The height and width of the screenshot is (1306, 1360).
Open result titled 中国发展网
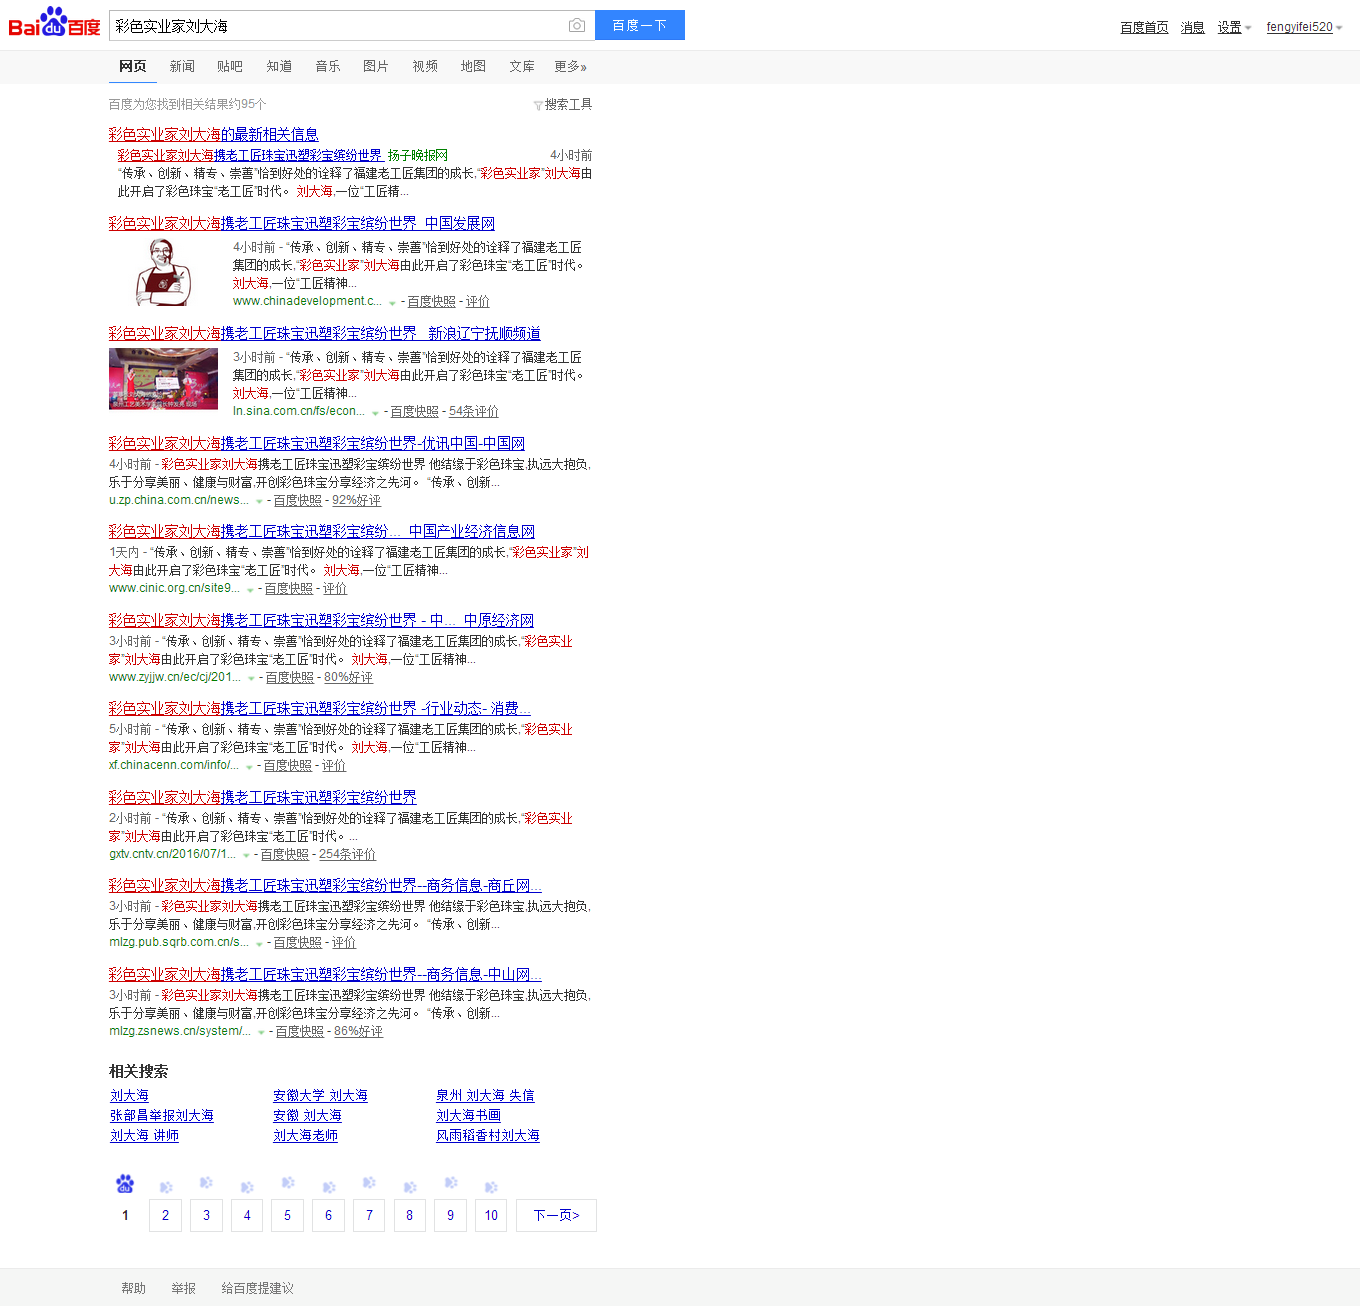pyautogui.click(x=301, y=223)
